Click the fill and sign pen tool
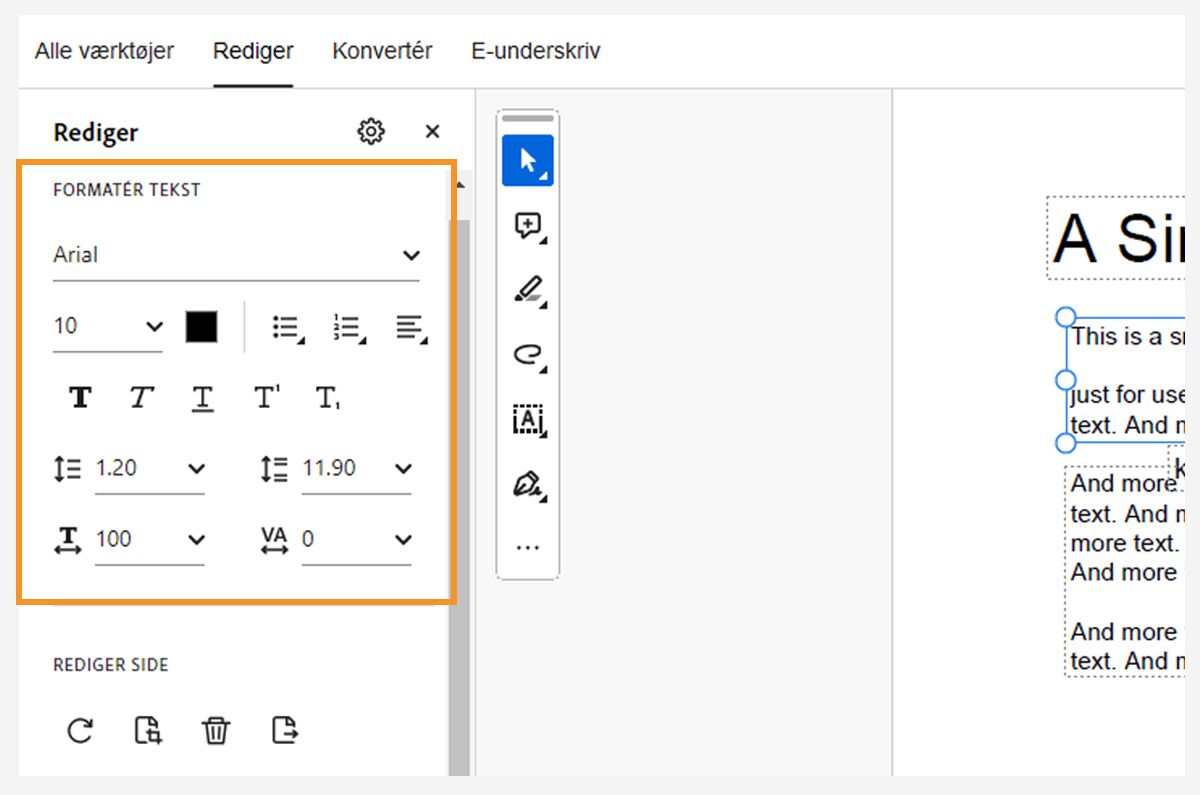The width and height of the screenshot is (1200, 795). [527, 485]
